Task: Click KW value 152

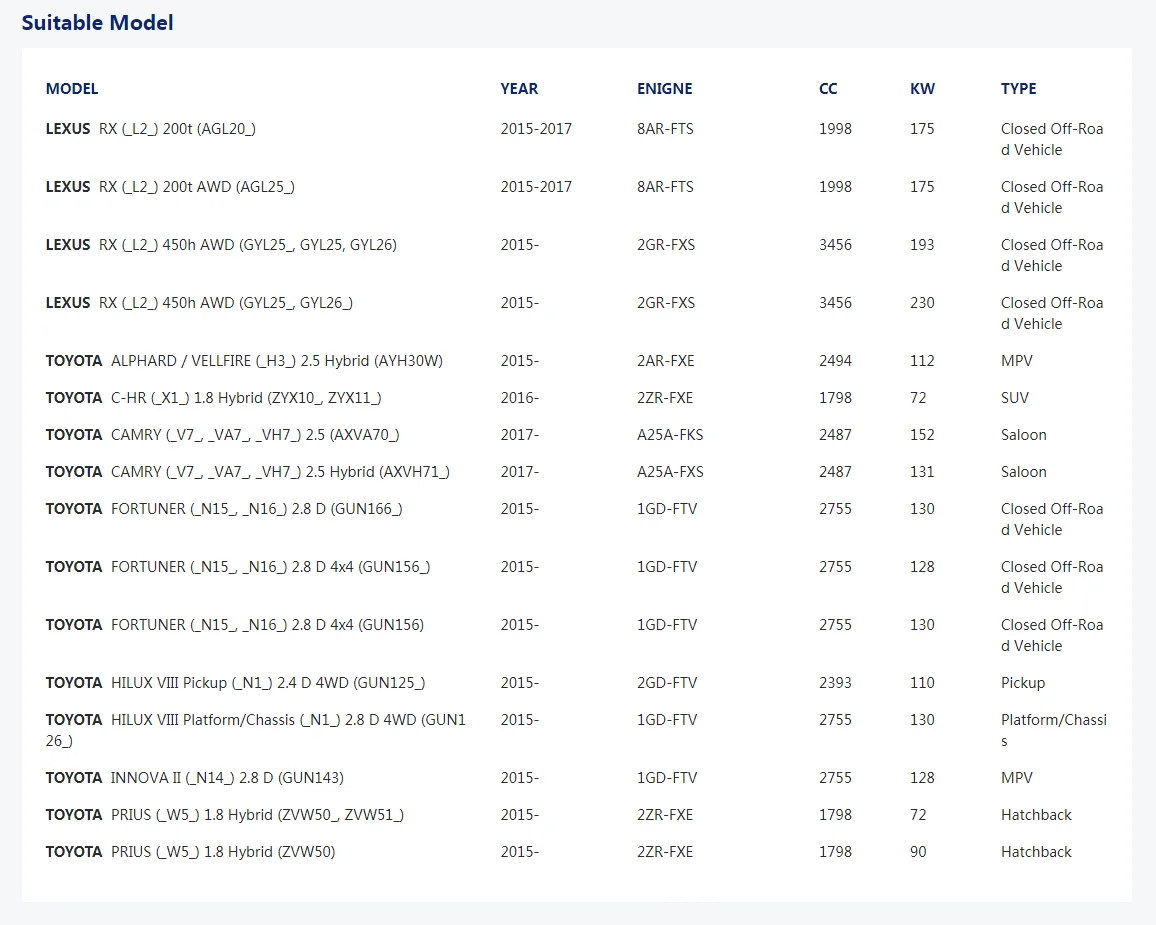Action: tap(922, 435)
